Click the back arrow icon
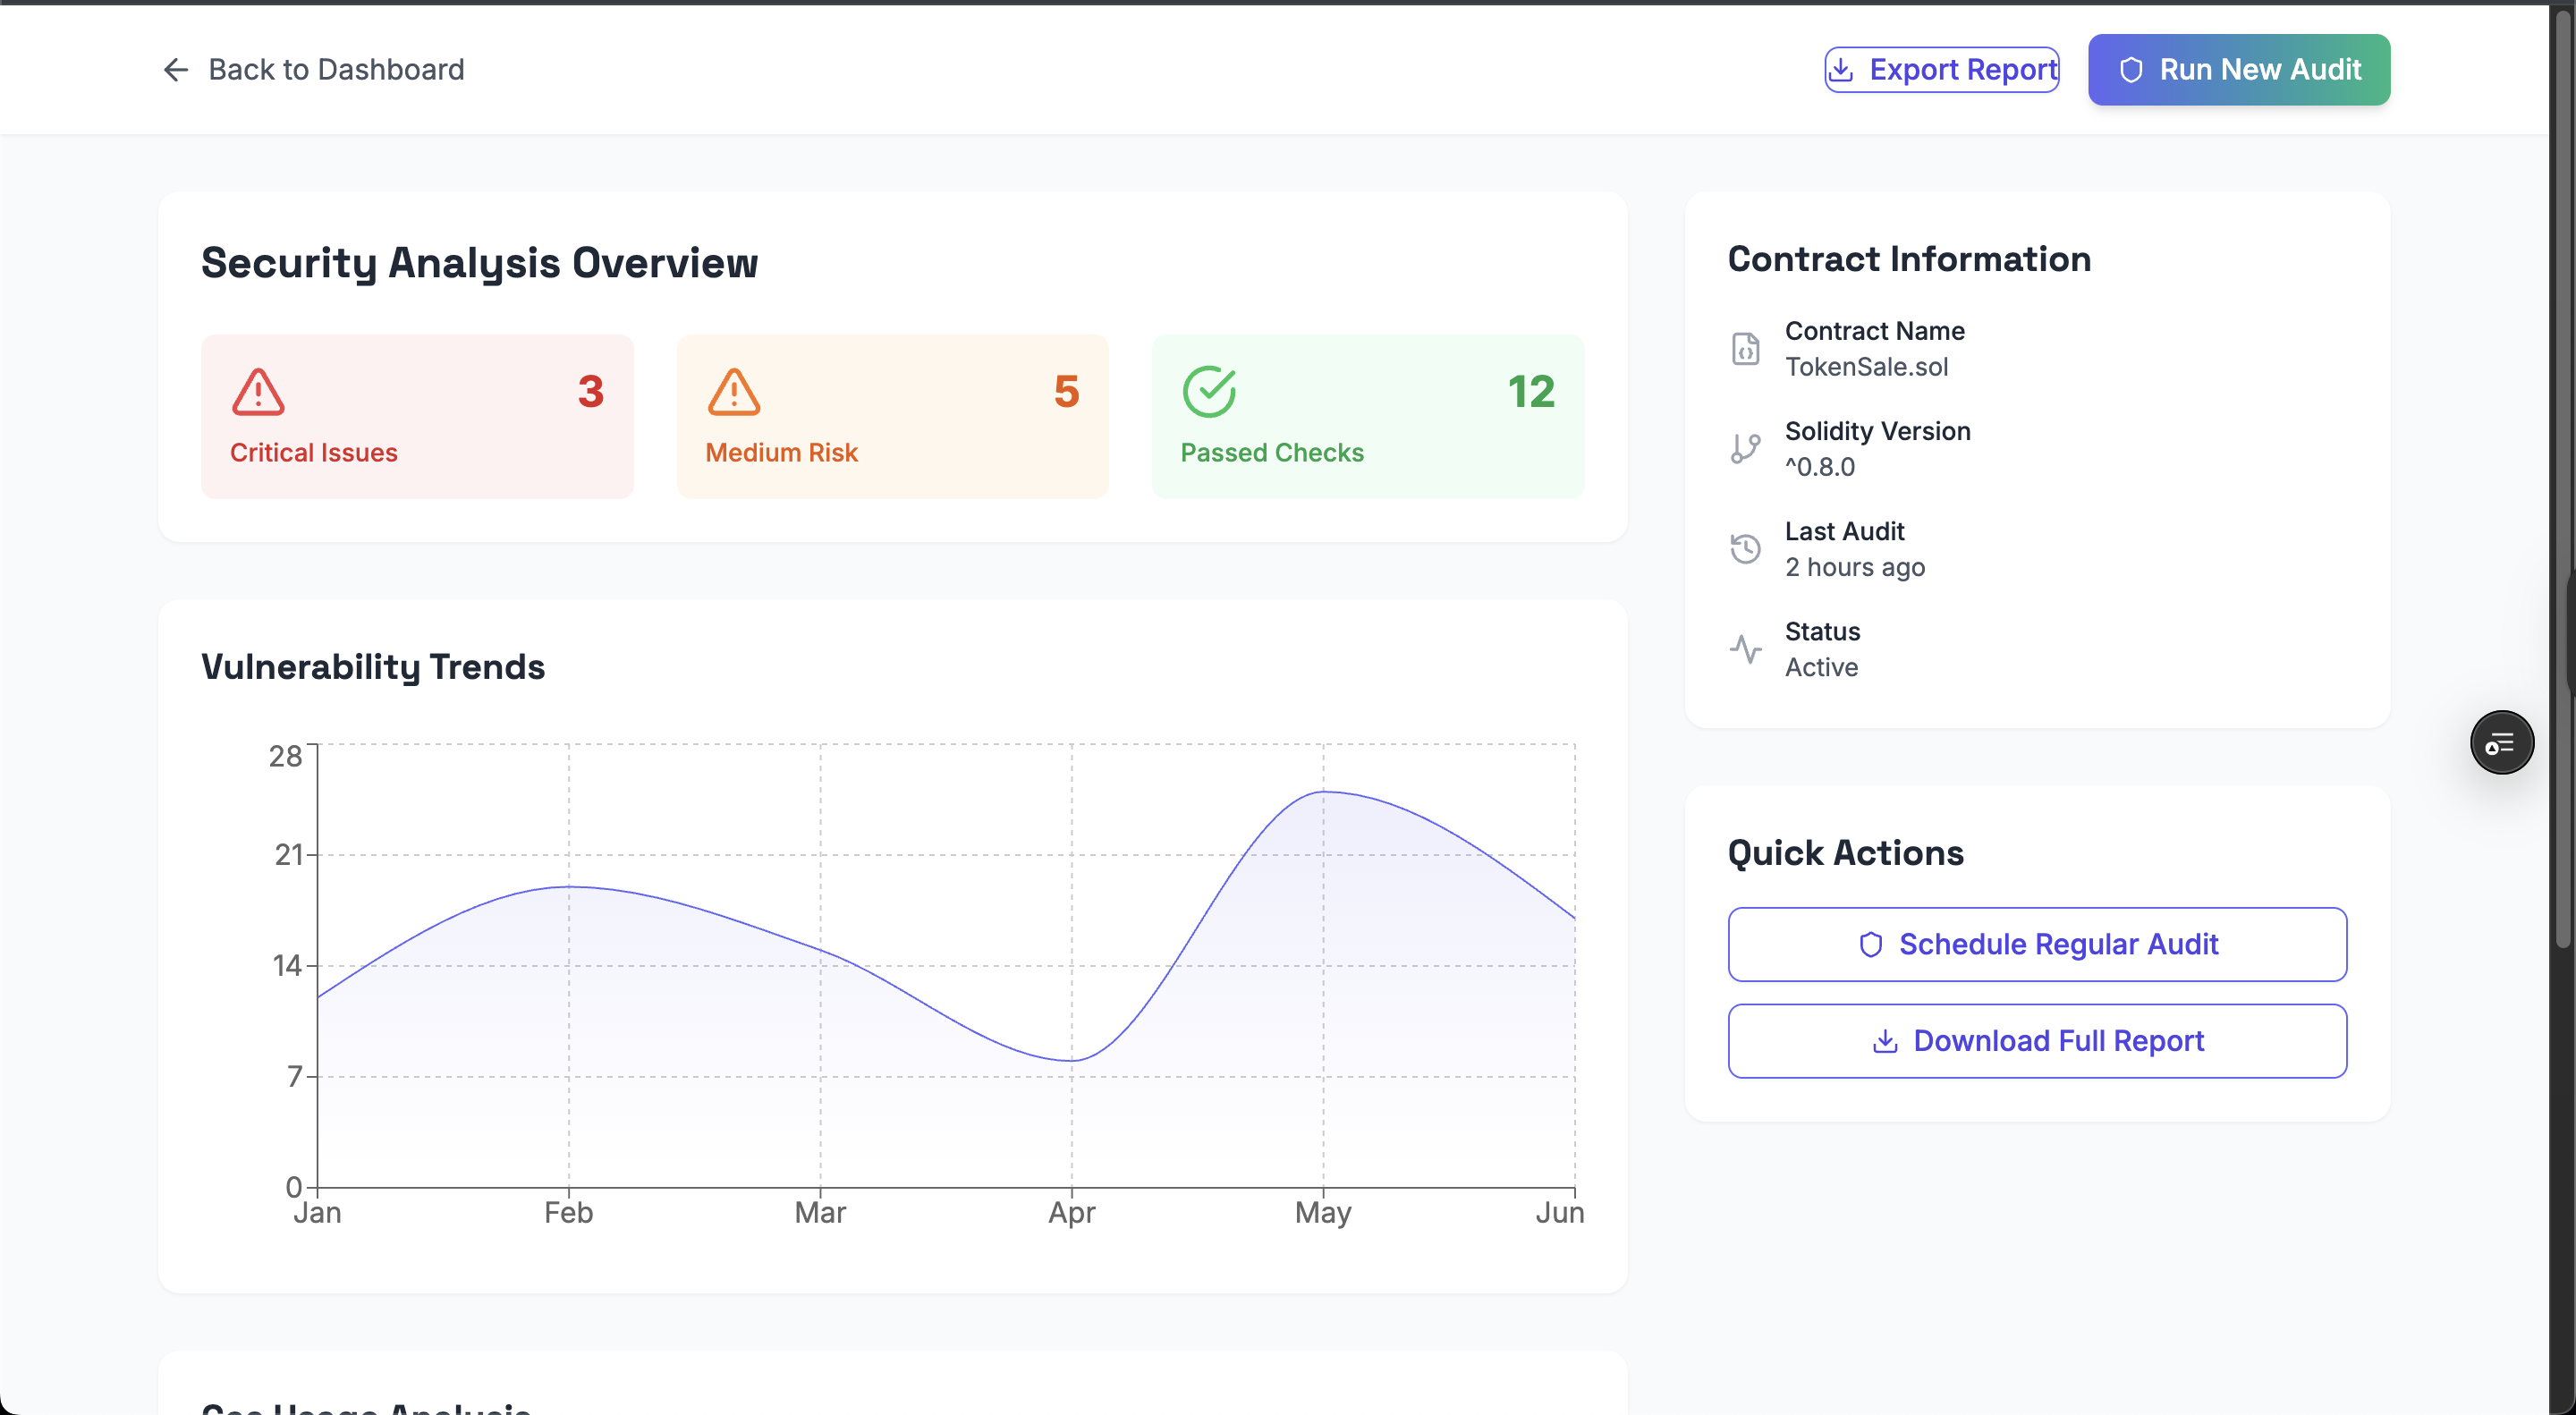 click(176, 69)
